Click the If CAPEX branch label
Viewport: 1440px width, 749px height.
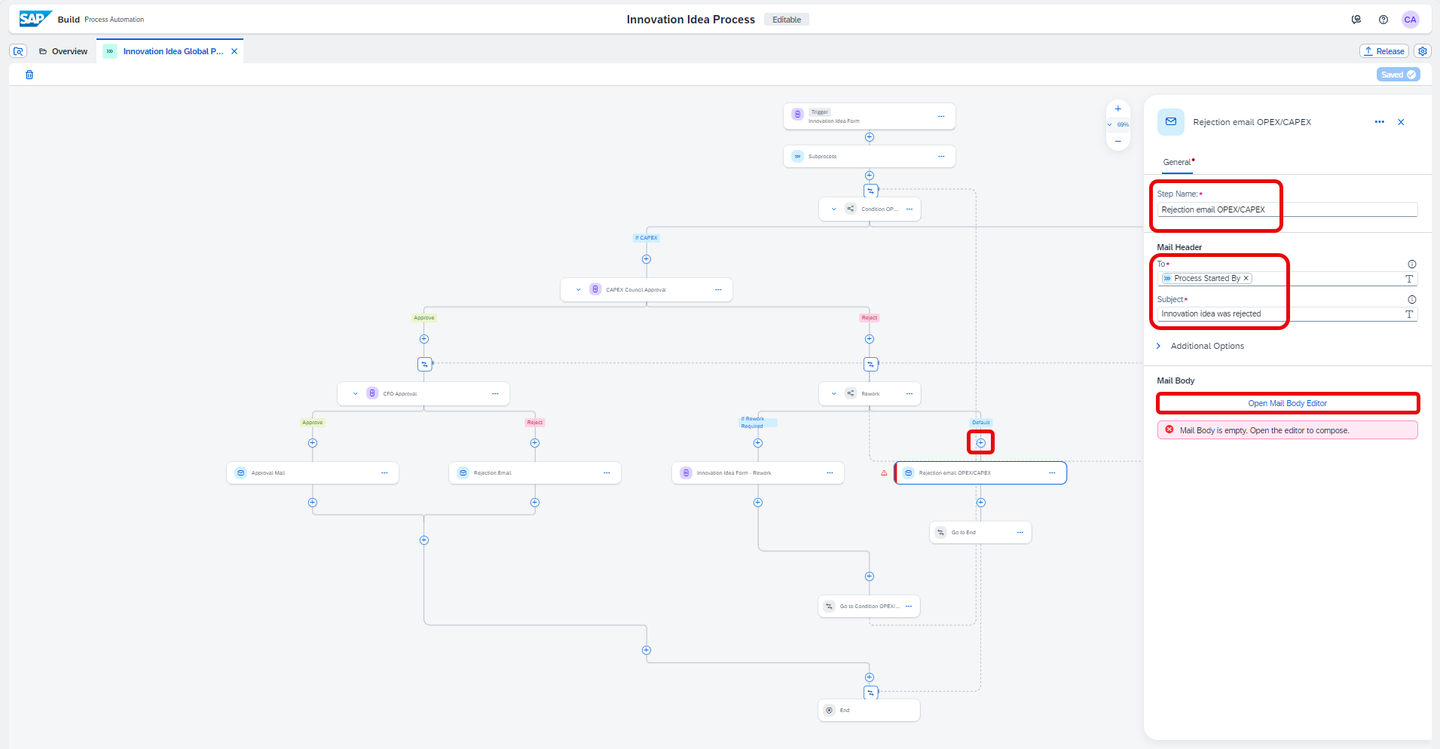coord(646,238)
